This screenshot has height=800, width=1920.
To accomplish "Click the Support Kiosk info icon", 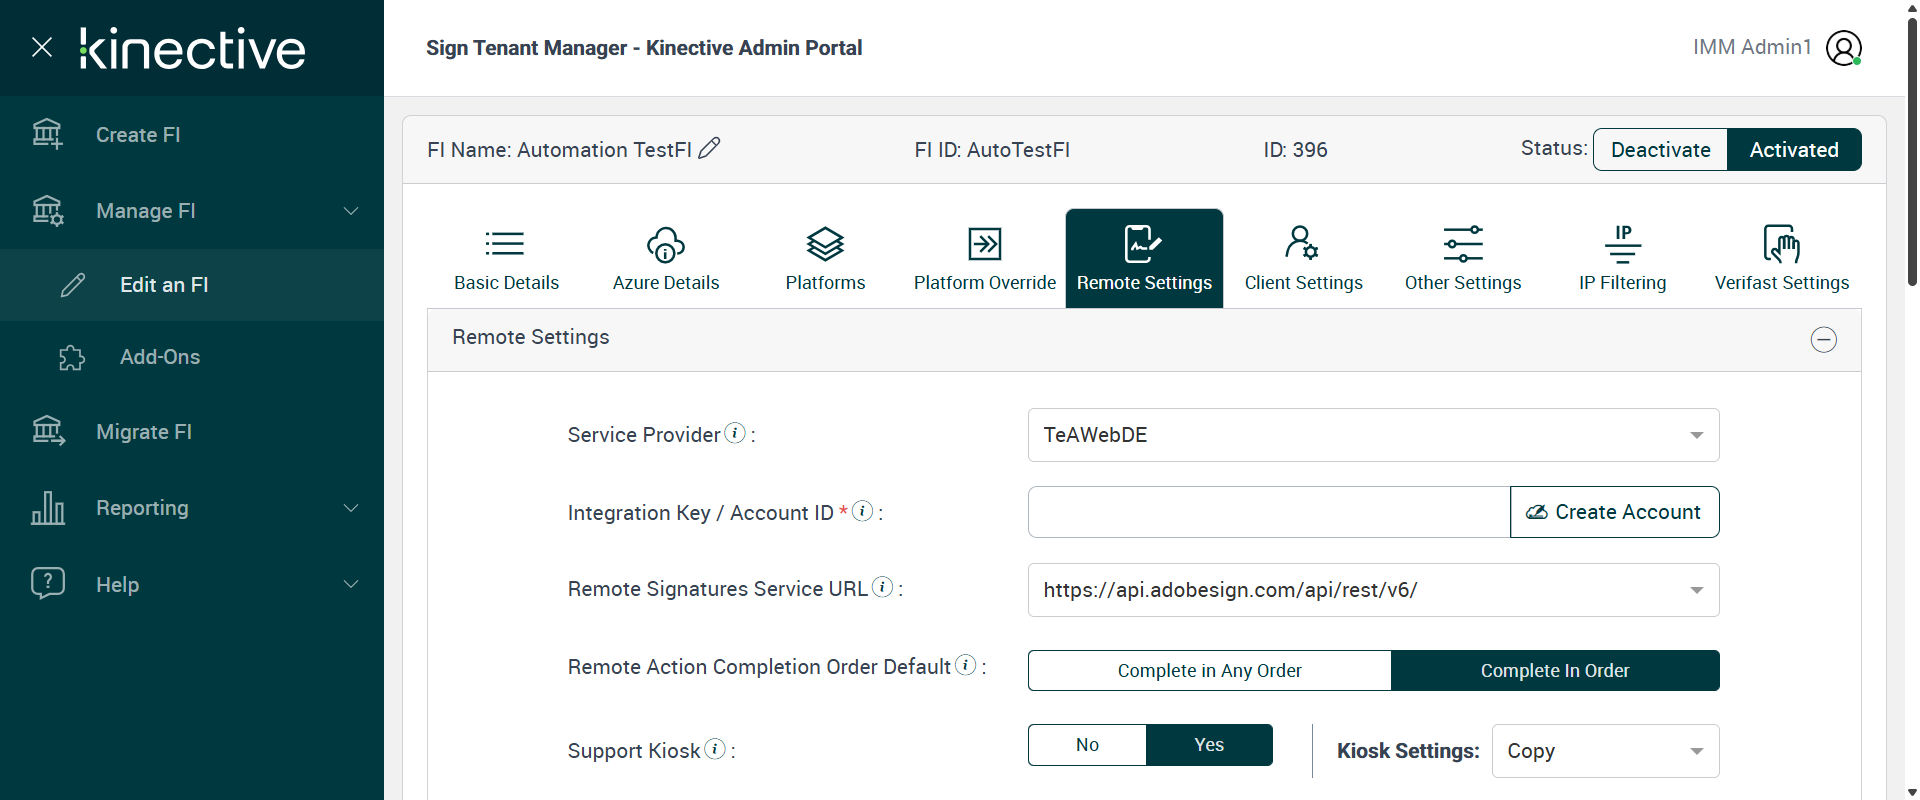I will pyautogui.click(x=715, y=749).
